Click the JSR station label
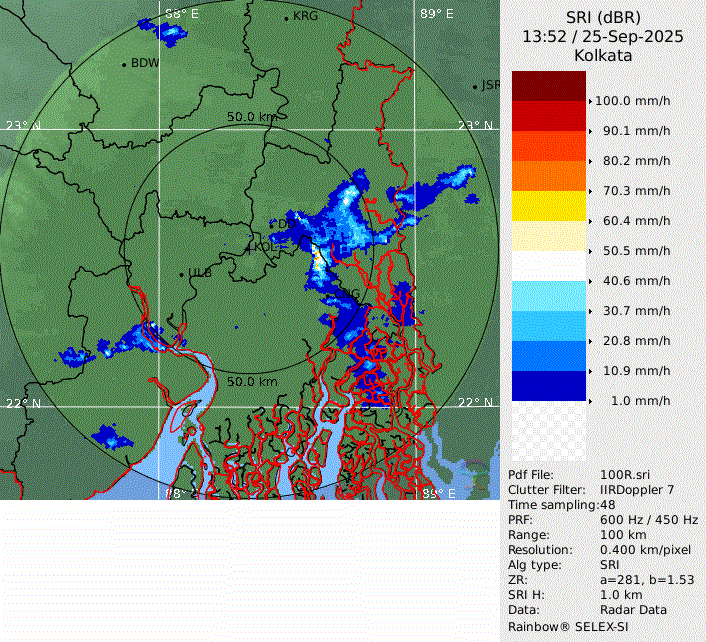The image size is (706, 642). 489,85
